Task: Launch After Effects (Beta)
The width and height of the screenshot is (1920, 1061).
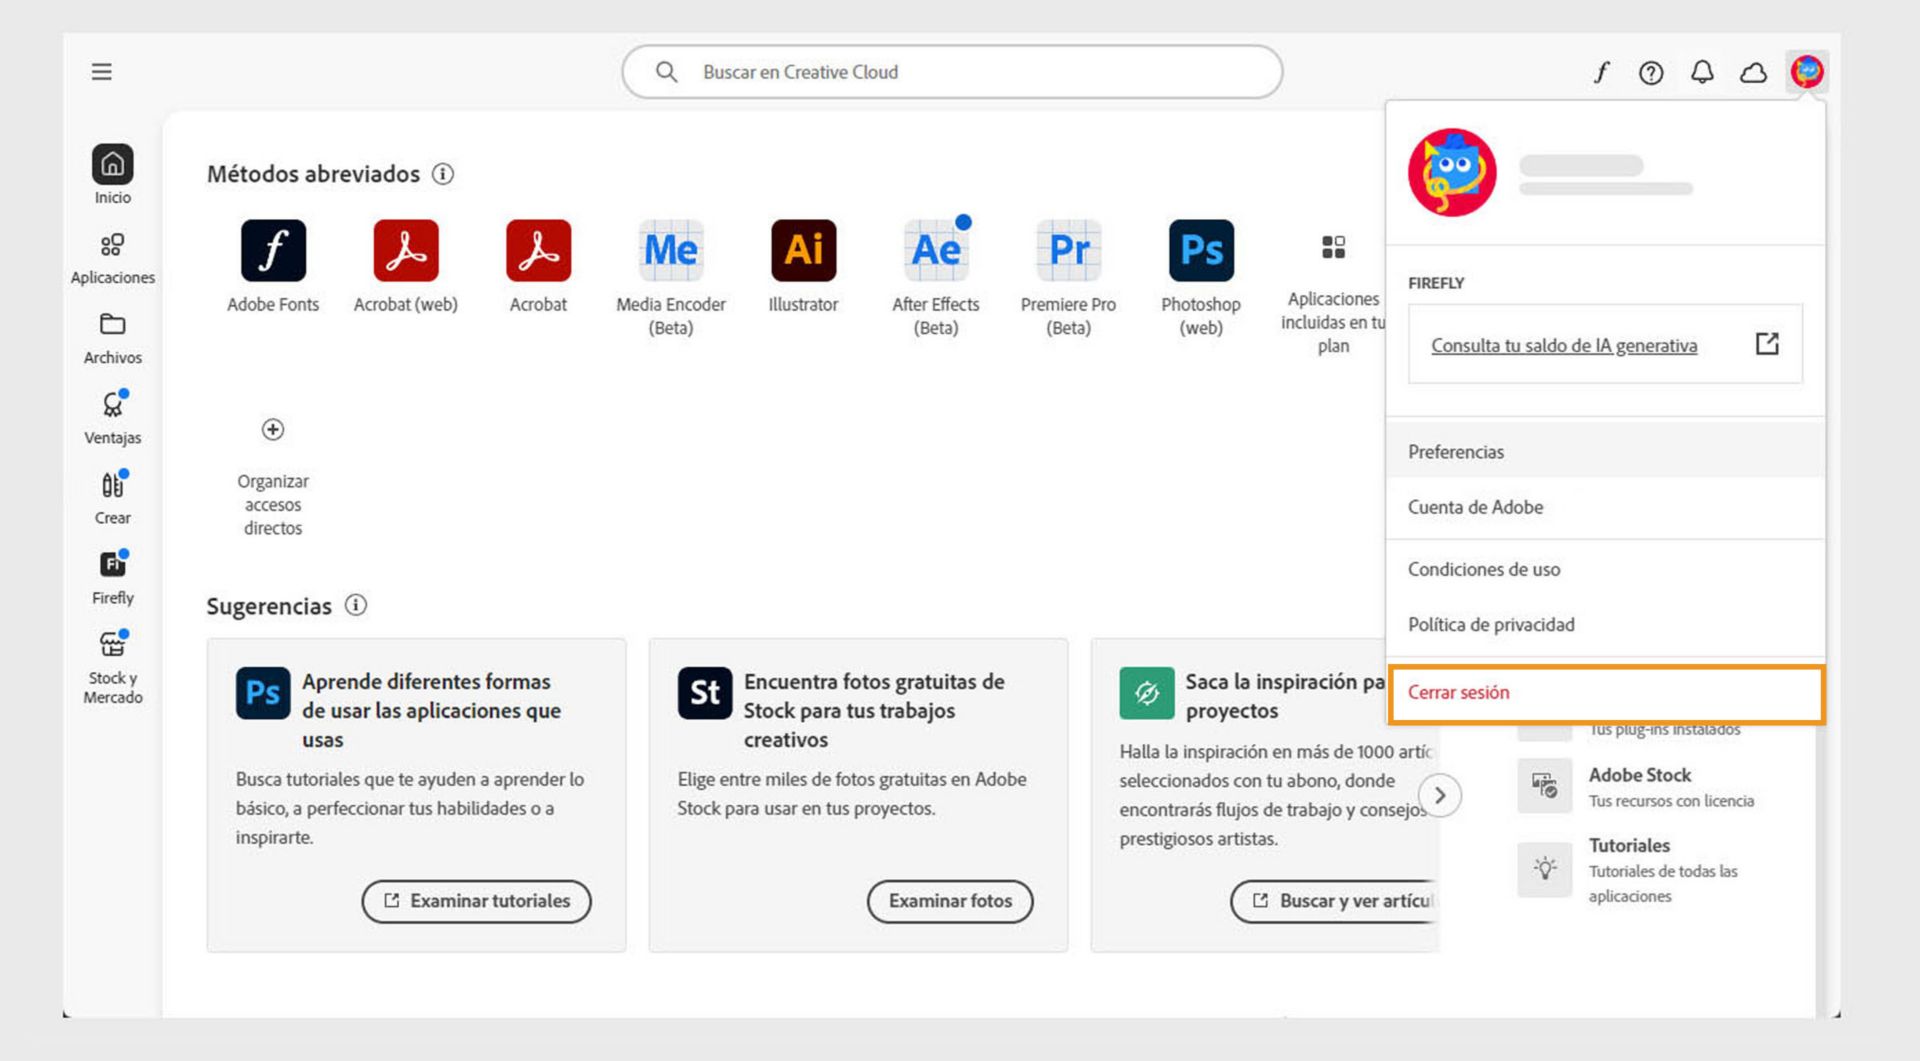Action: click(936, 278)
